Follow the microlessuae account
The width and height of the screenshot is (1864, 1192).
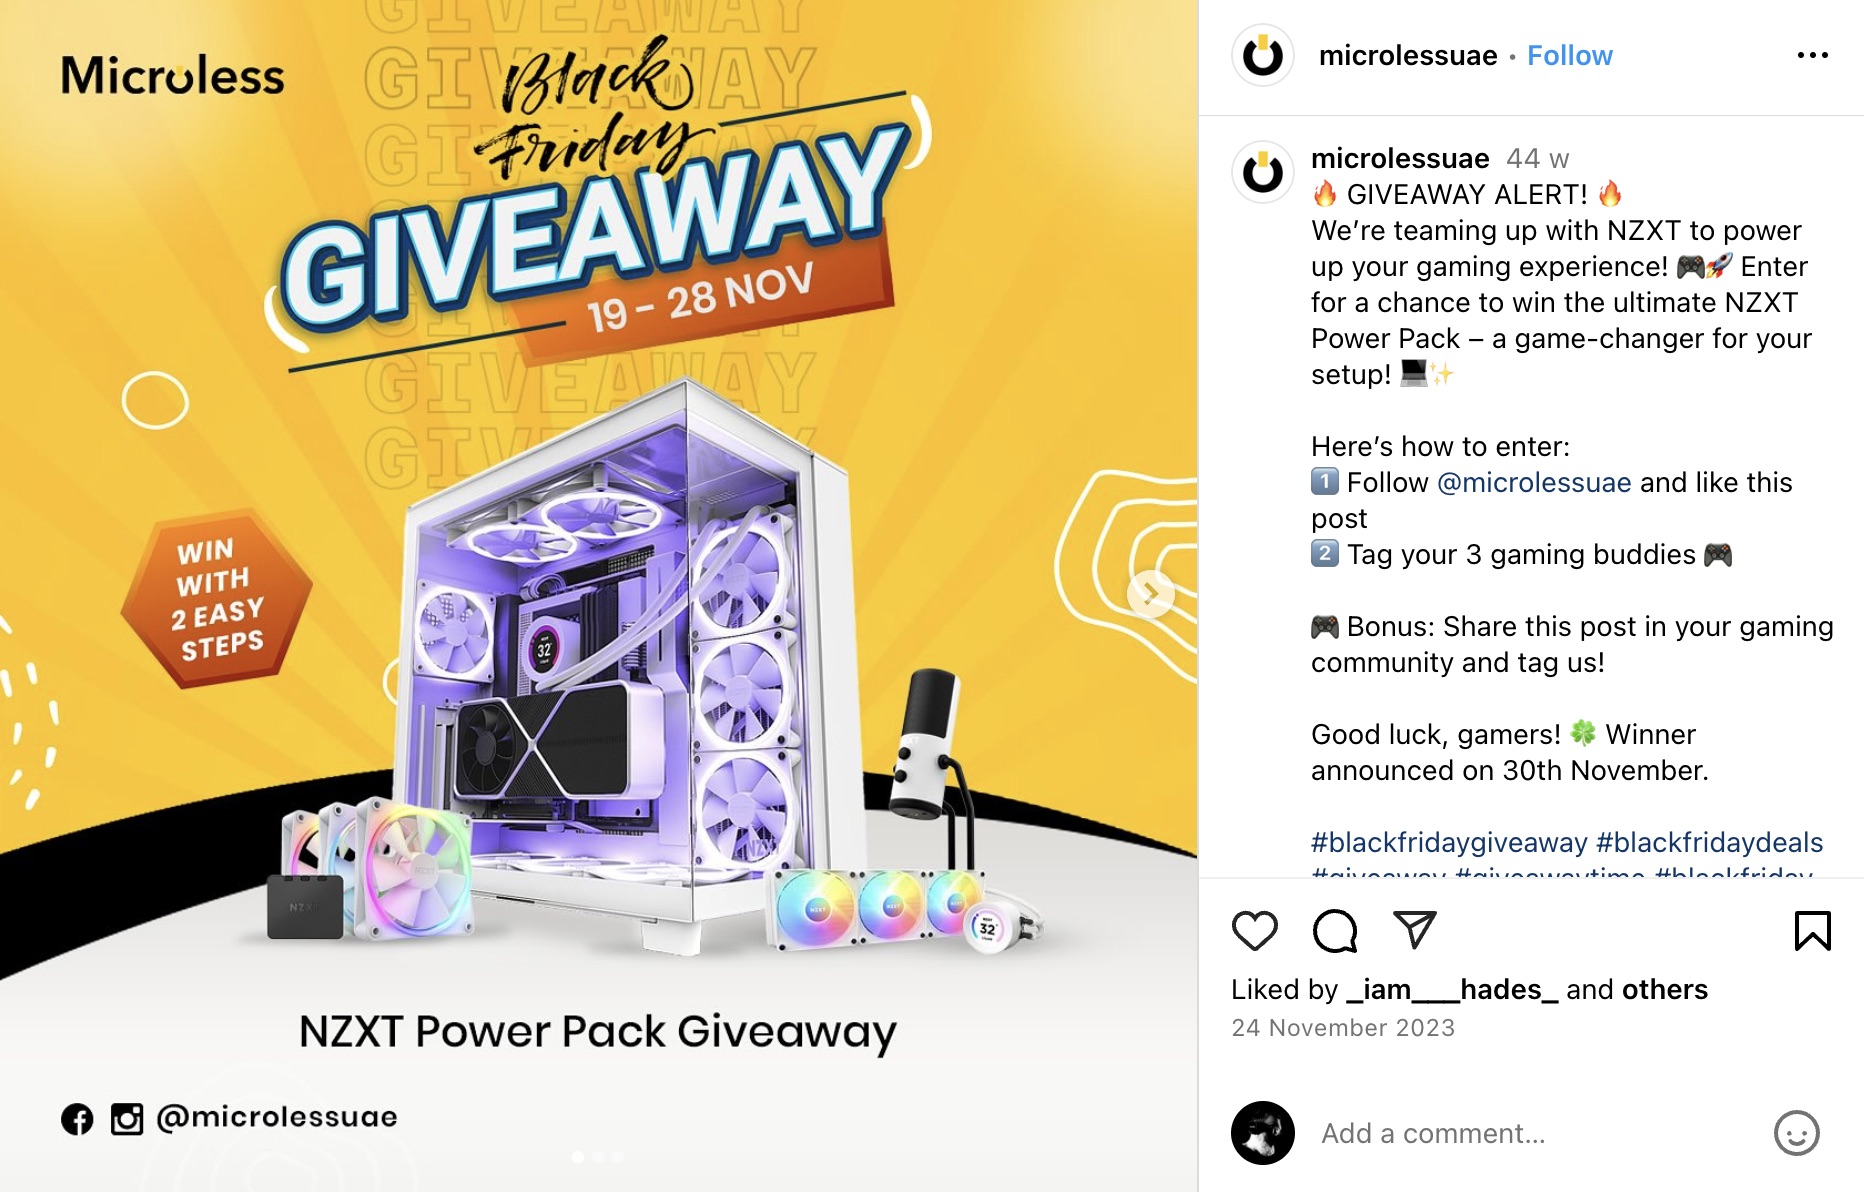coord(1569,55)
